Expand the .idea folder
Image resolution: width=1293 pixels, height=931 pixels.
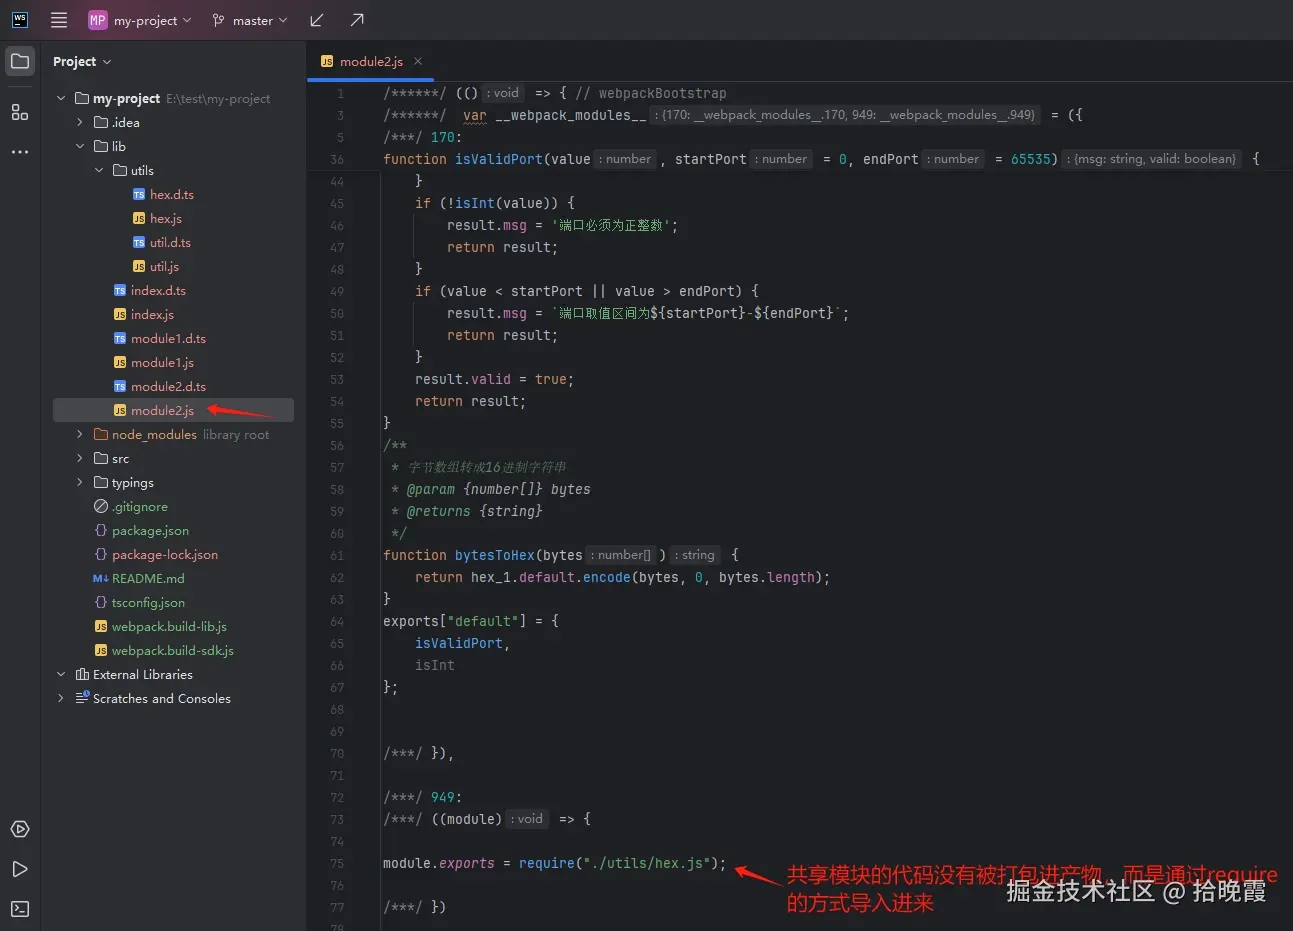80,122
